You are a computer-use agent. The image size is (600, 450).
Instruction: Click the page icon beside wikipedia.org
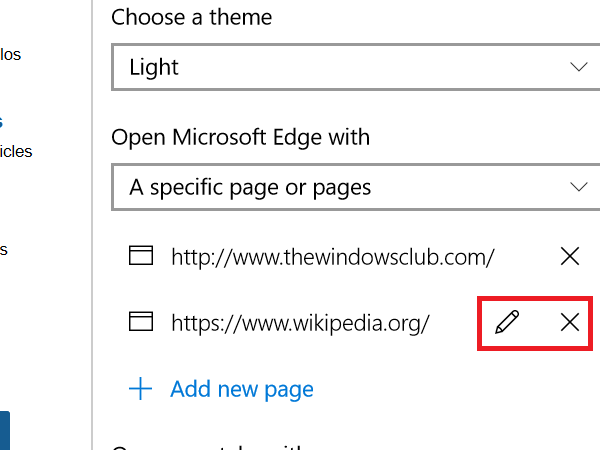click(x=142, y=322)
